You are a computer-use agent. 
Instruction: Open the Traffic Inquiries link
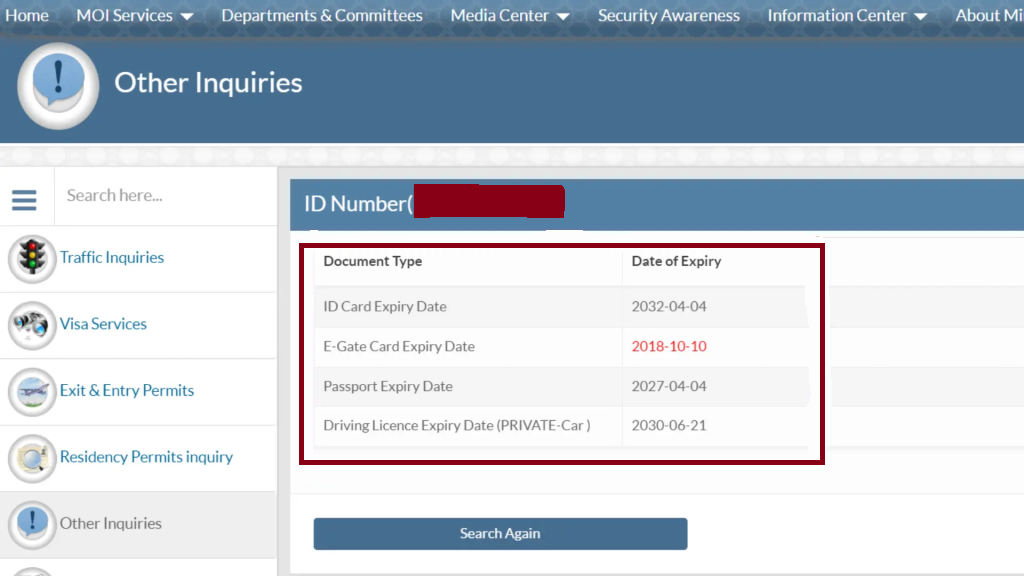pyautogui.click(x=112, y=257)
